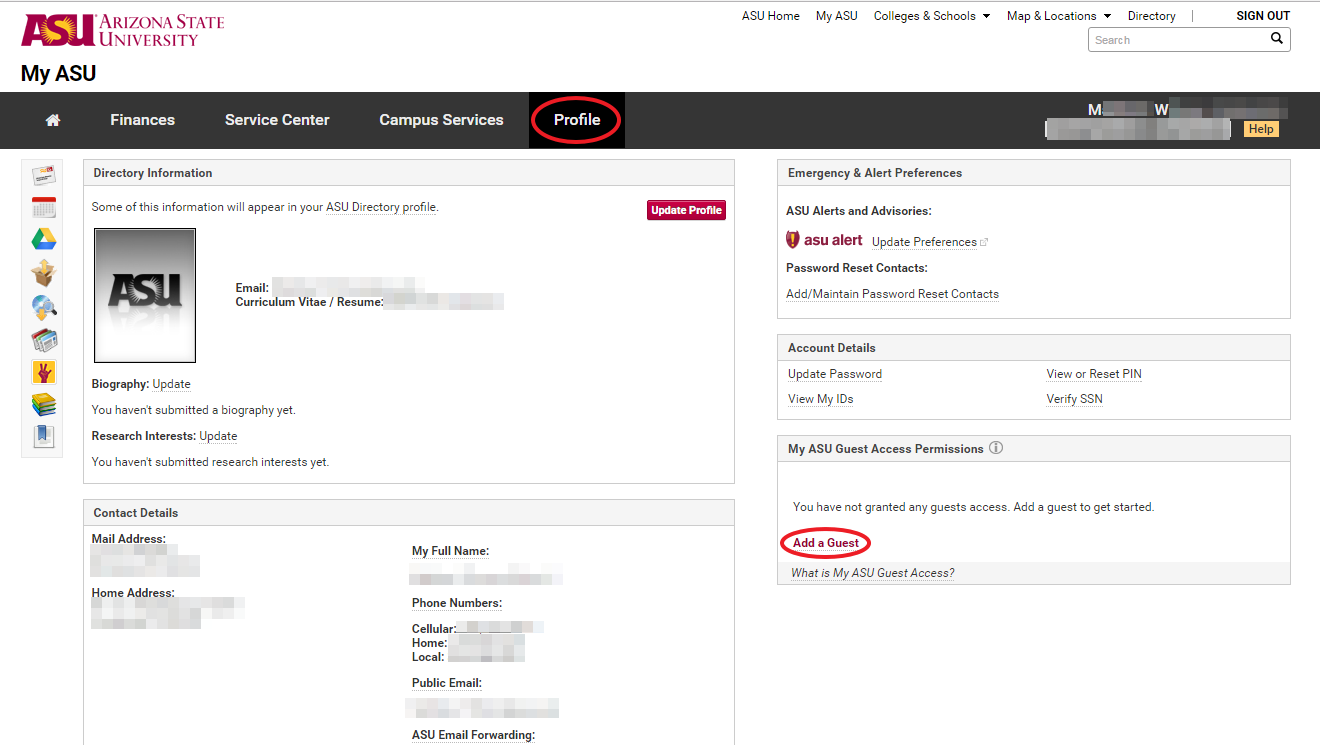This screenshot has height=745, width=1320.
Task: Select the Google Drive icon
Action: point(42,238)
